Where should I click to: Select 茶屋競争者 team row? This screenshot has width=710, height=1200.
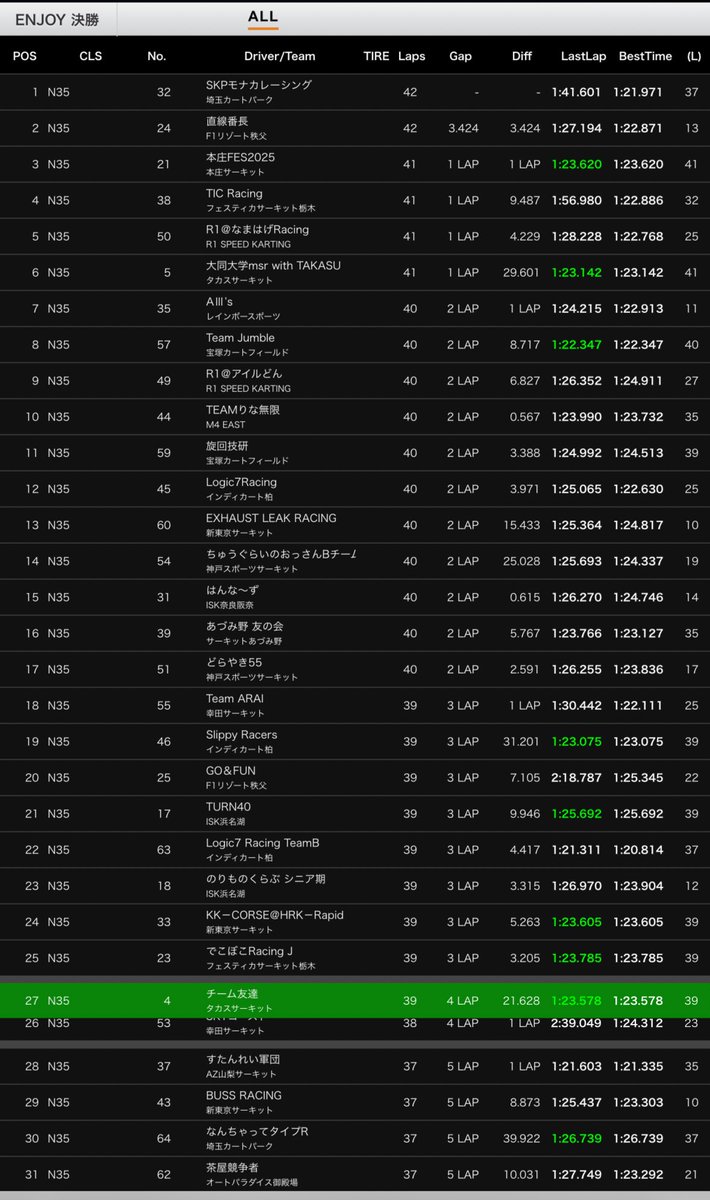coord(355,1174)
